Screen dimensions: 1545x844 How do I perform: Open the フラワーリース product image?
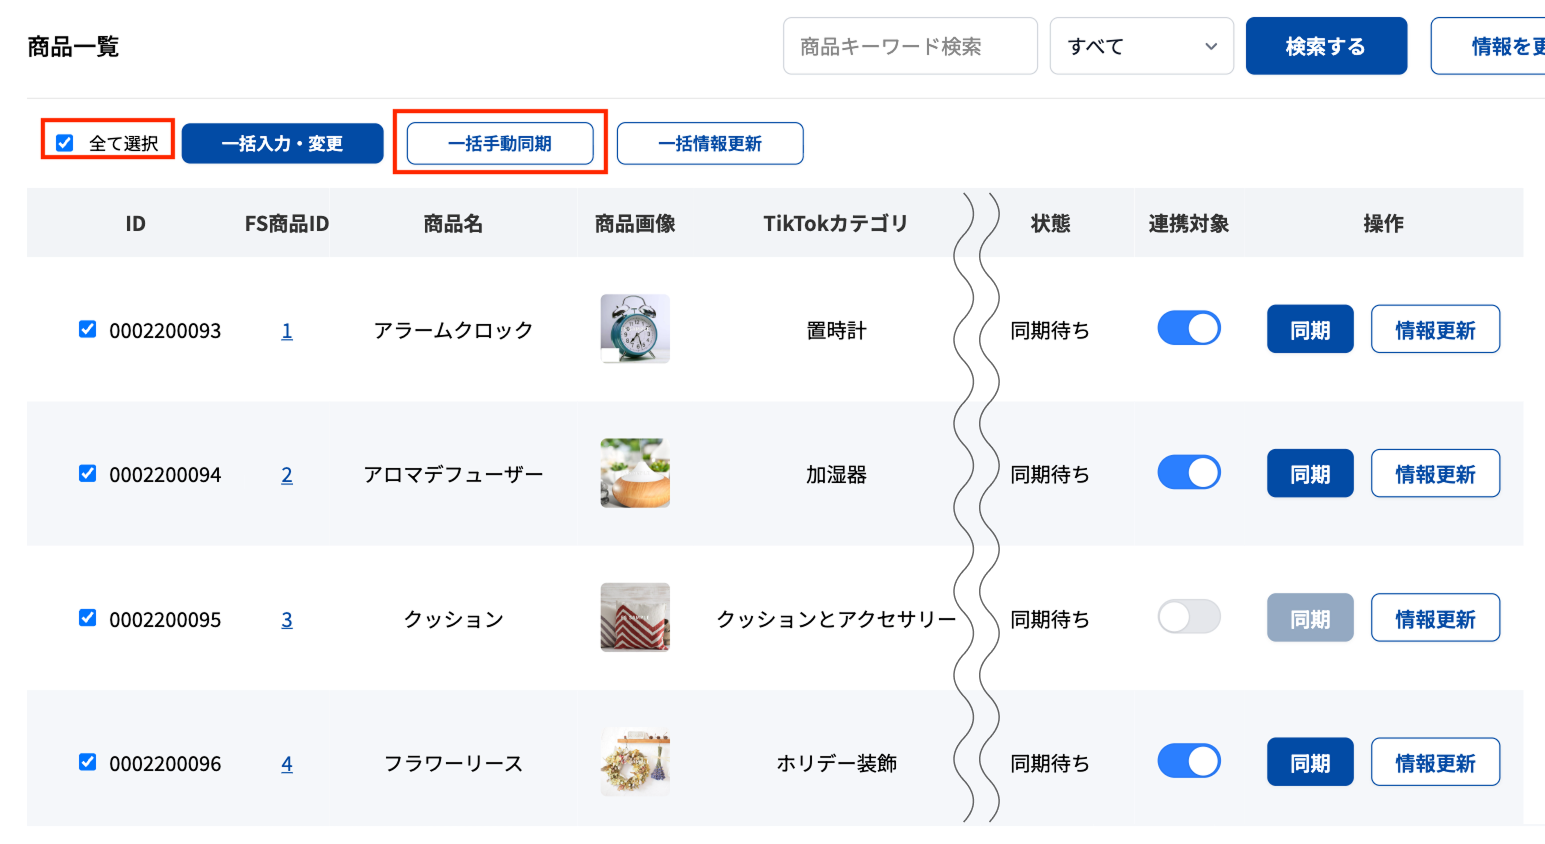[635, 761]
